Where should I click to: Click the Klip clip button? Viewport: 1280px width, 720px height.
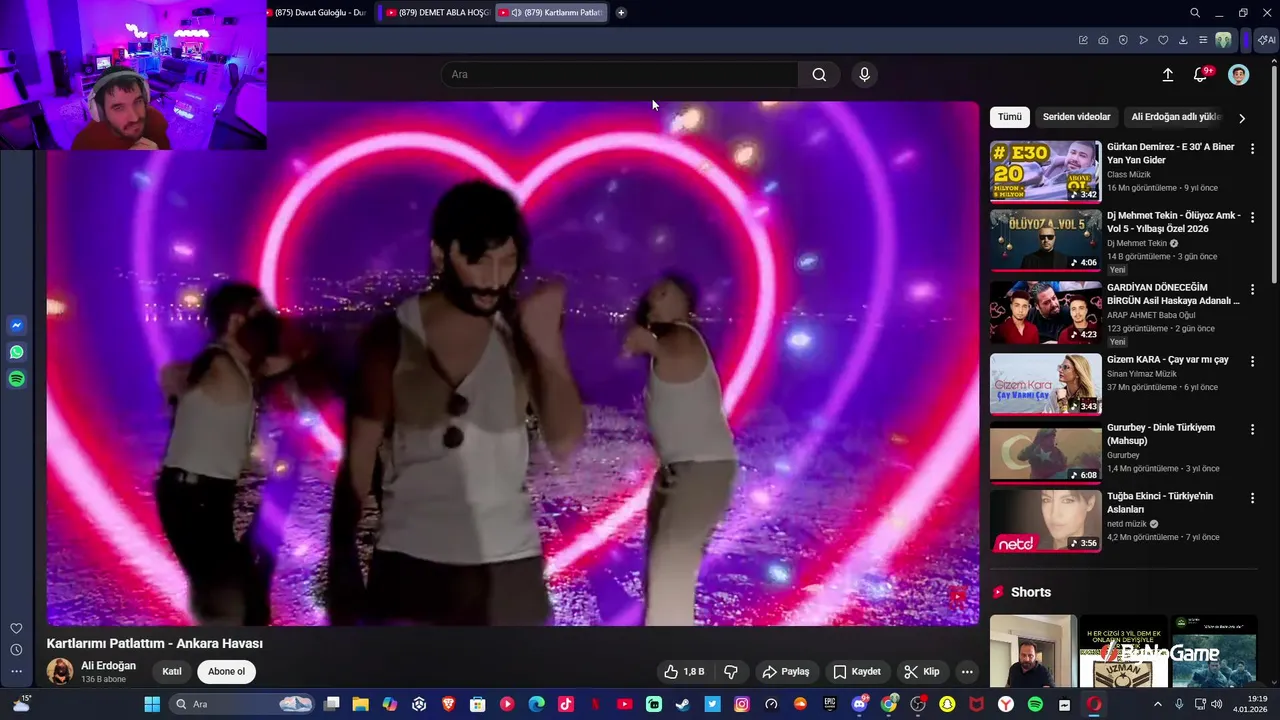tap(921, 672)
